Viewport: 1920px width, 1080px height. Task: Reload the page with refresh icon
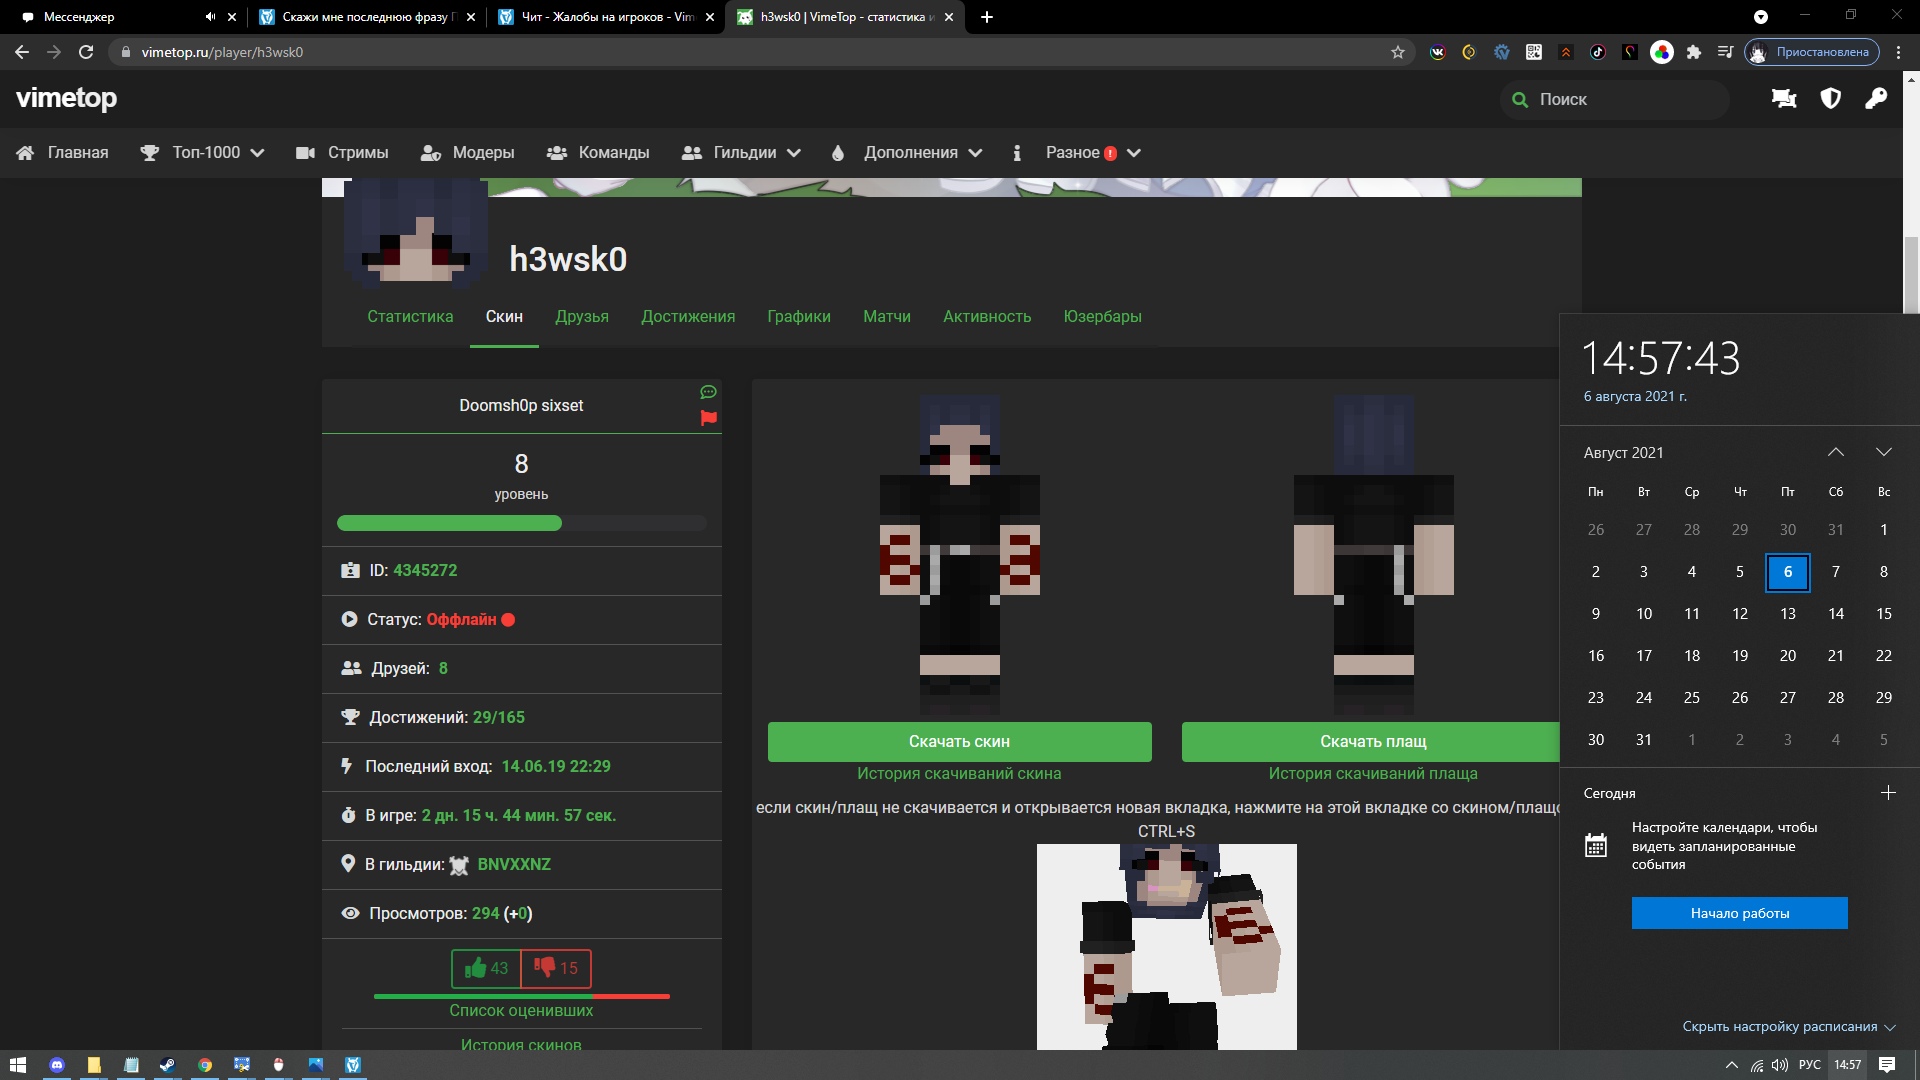pyautogui.click(x=86, y=52)
